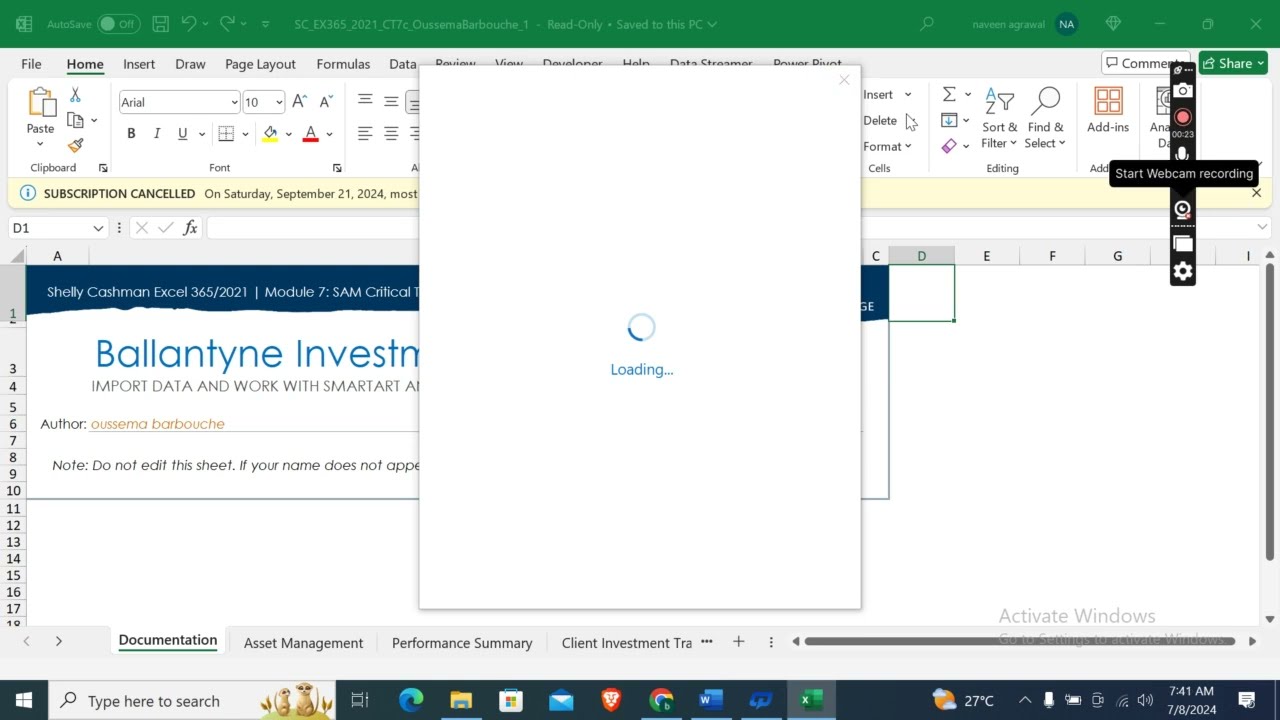Click the Insert Function fx icon

tap(190, 228)
